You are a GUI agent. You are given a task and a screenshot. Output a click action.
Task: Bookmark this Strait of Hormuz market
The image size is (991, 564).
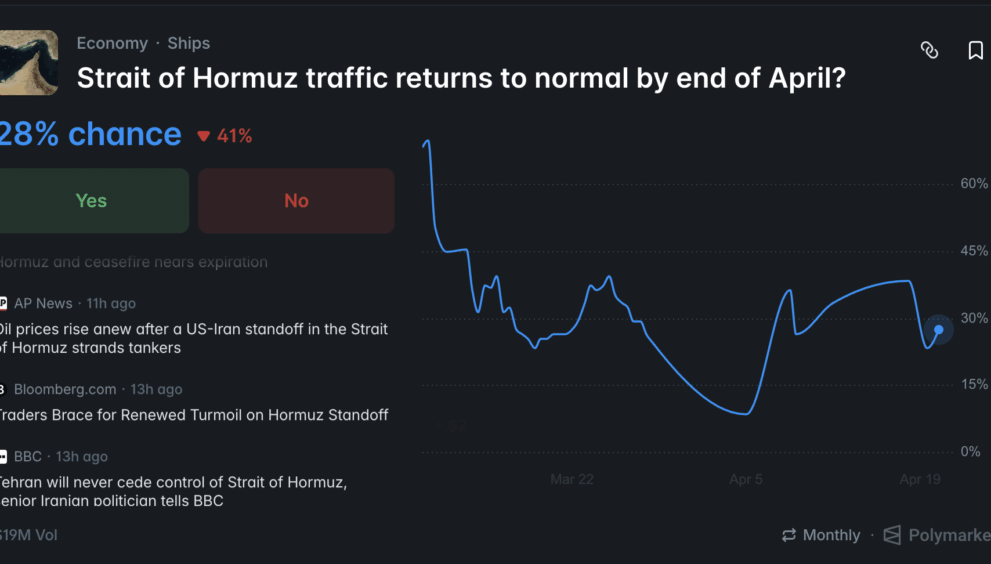[x=975, y=50]
